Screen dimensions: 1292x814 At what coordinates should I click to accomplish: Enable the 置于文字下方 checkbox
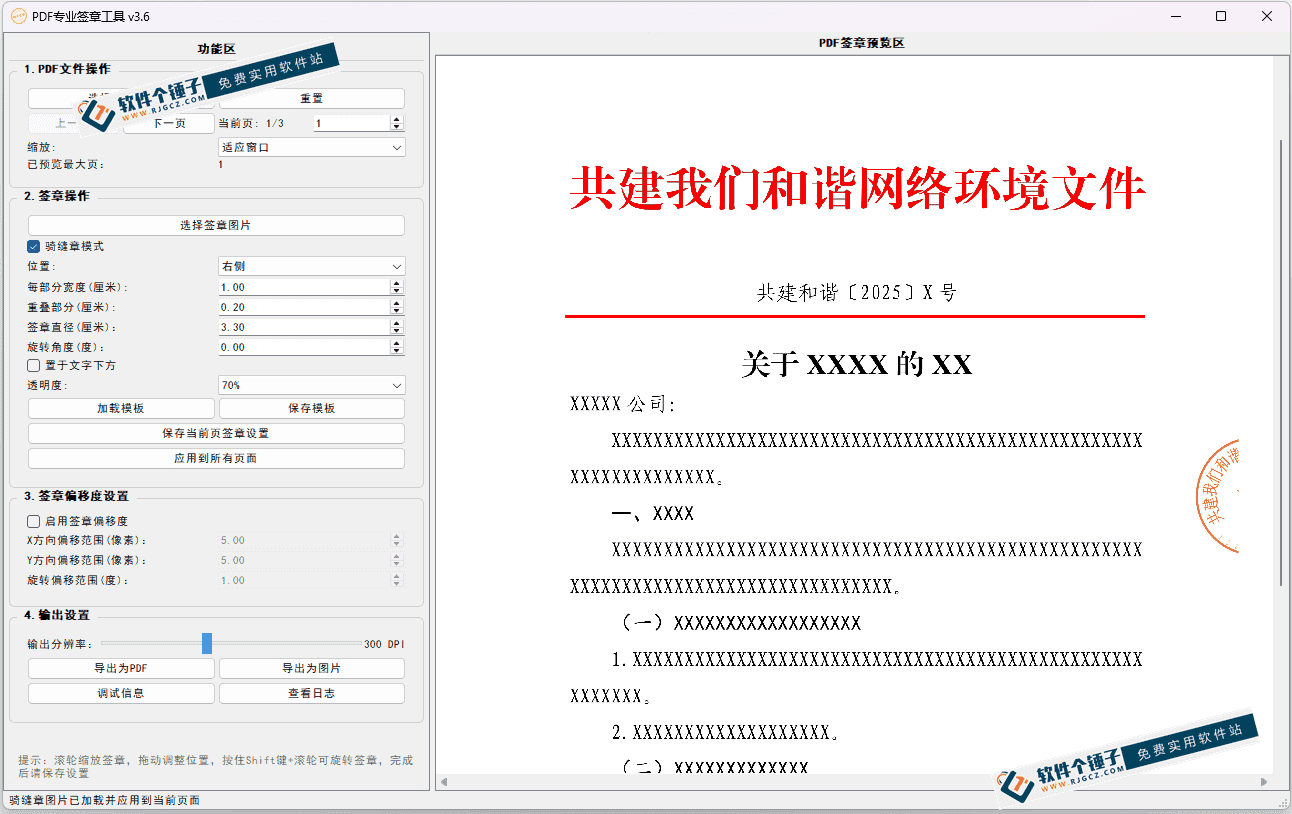(x=34, y=366)
